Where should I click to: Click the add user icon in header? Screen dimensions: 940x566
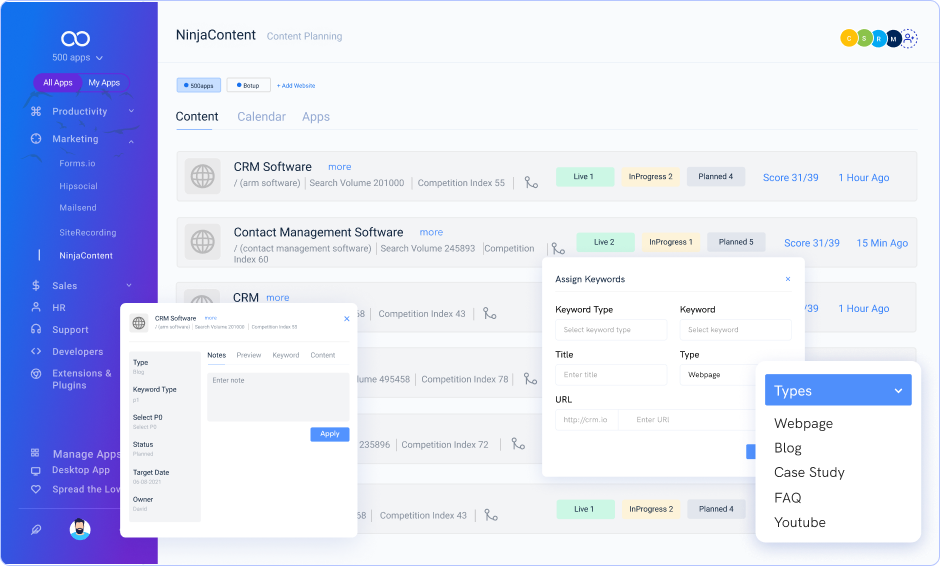(908, 39)
